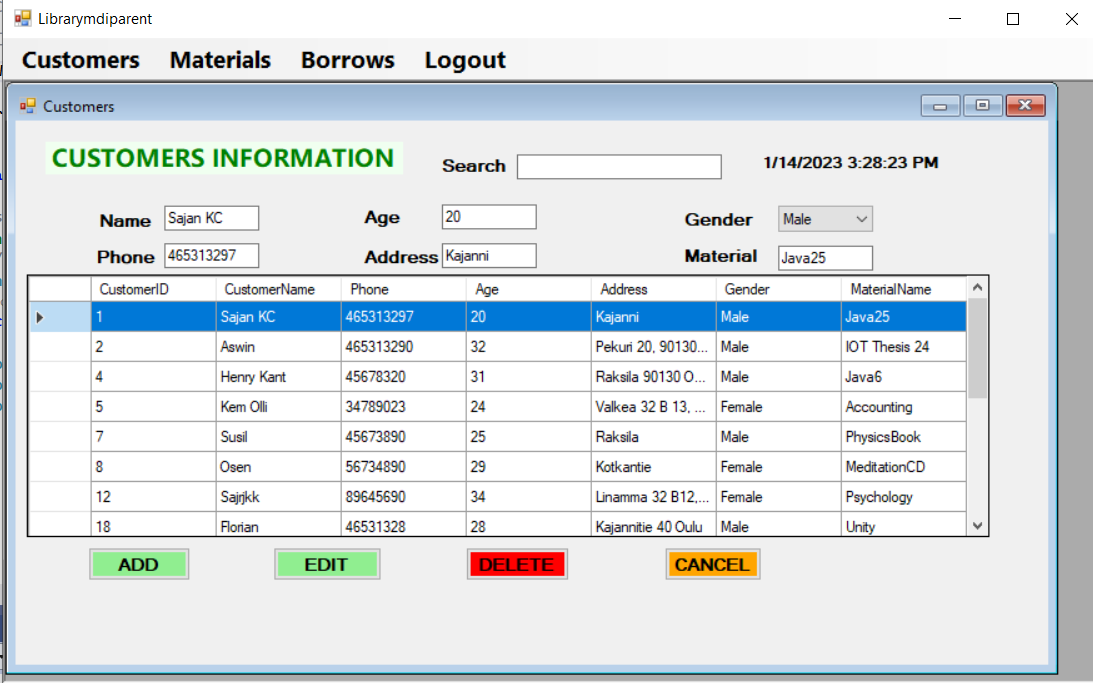The height and width of the screenshot is (683, 1093).
Task: Click the Material field with Java25
Action: 825,258
